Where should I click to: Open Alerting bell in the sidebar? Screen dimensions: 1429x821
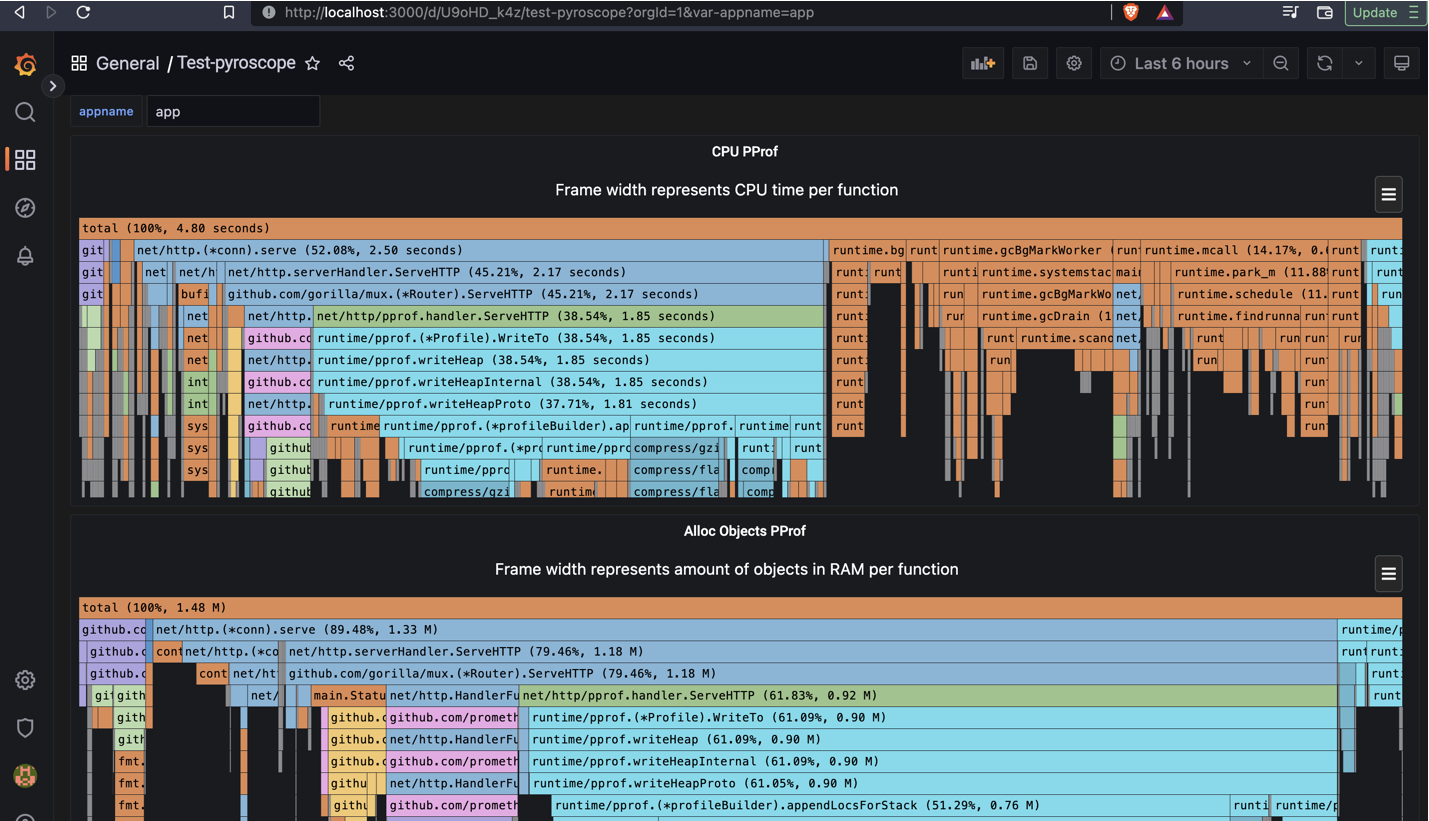pyautogui.click(x=25, y=256)
